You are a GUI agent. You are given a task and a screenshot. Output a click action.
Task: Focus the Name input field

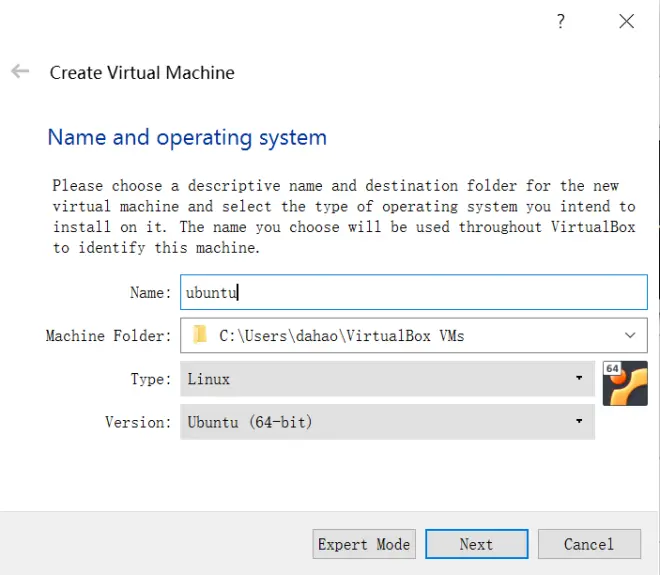414,292
